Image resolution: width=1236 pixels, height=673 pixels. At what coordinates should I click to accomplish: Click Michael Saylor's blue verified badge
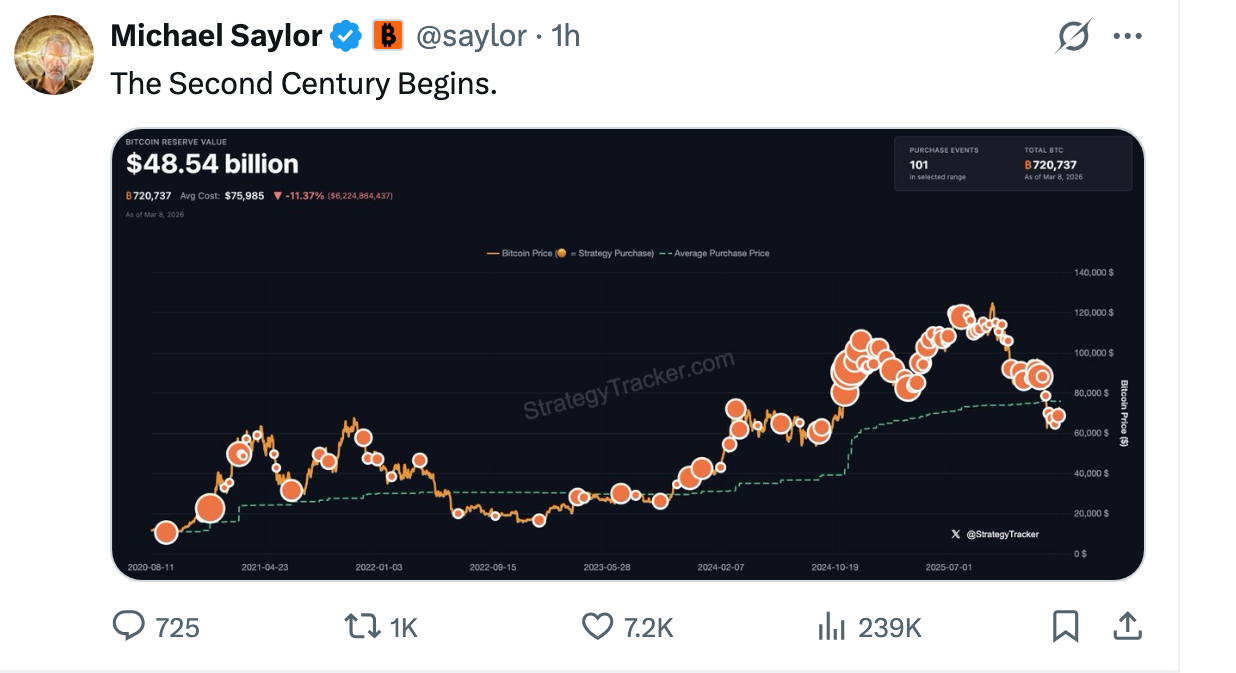pyautogui.click(x=345, y=35)
